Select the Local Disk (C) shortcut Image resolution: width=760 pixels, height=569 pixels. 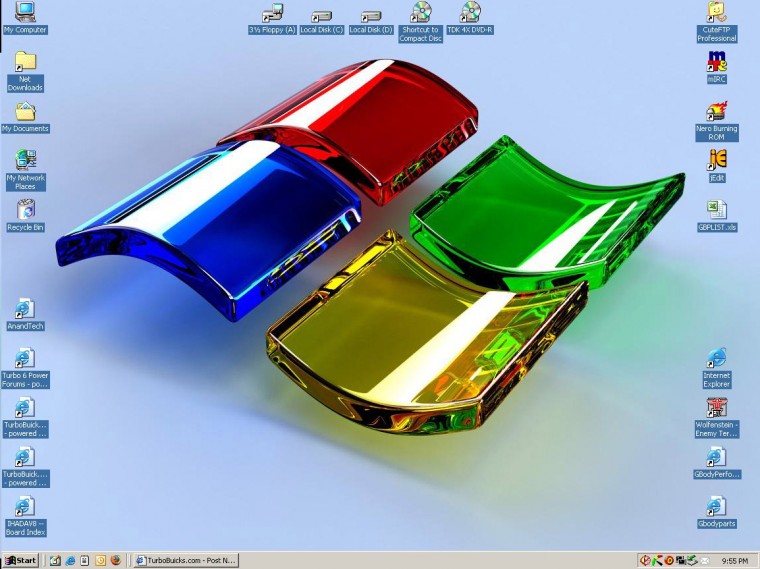point(322,22)
